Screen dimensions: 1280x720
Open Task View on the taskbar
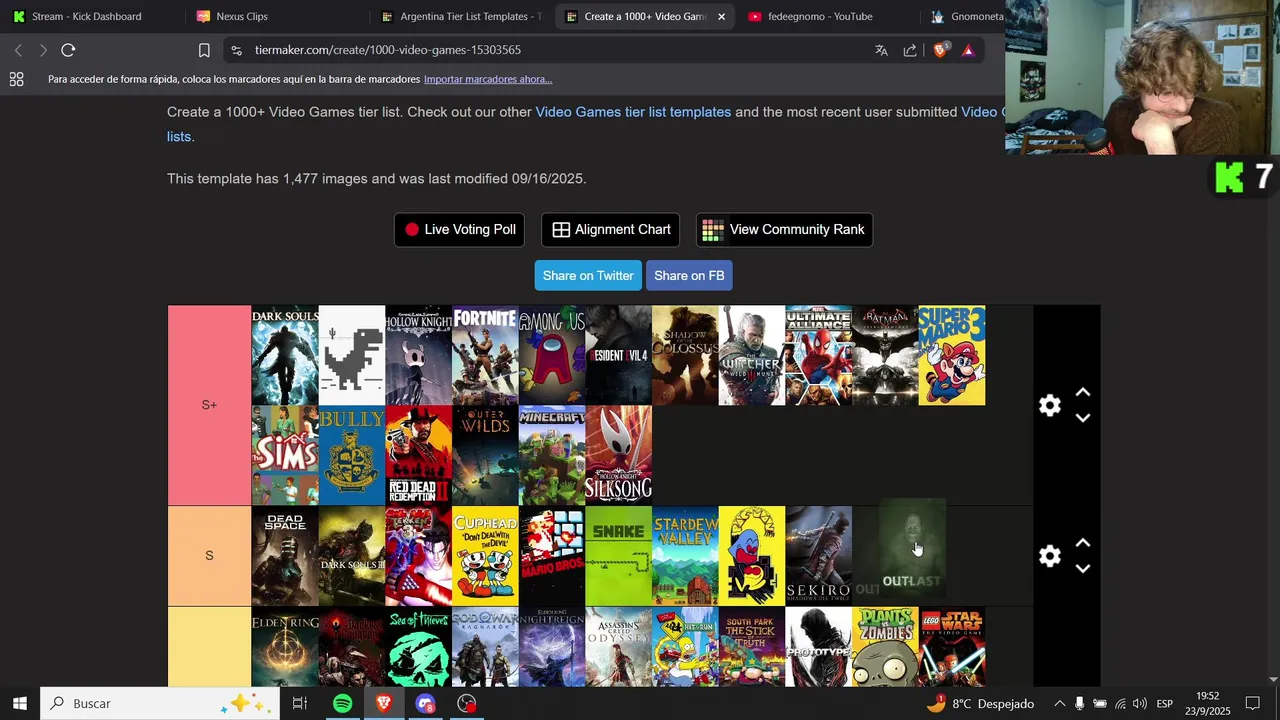click(x=300, y=704)
